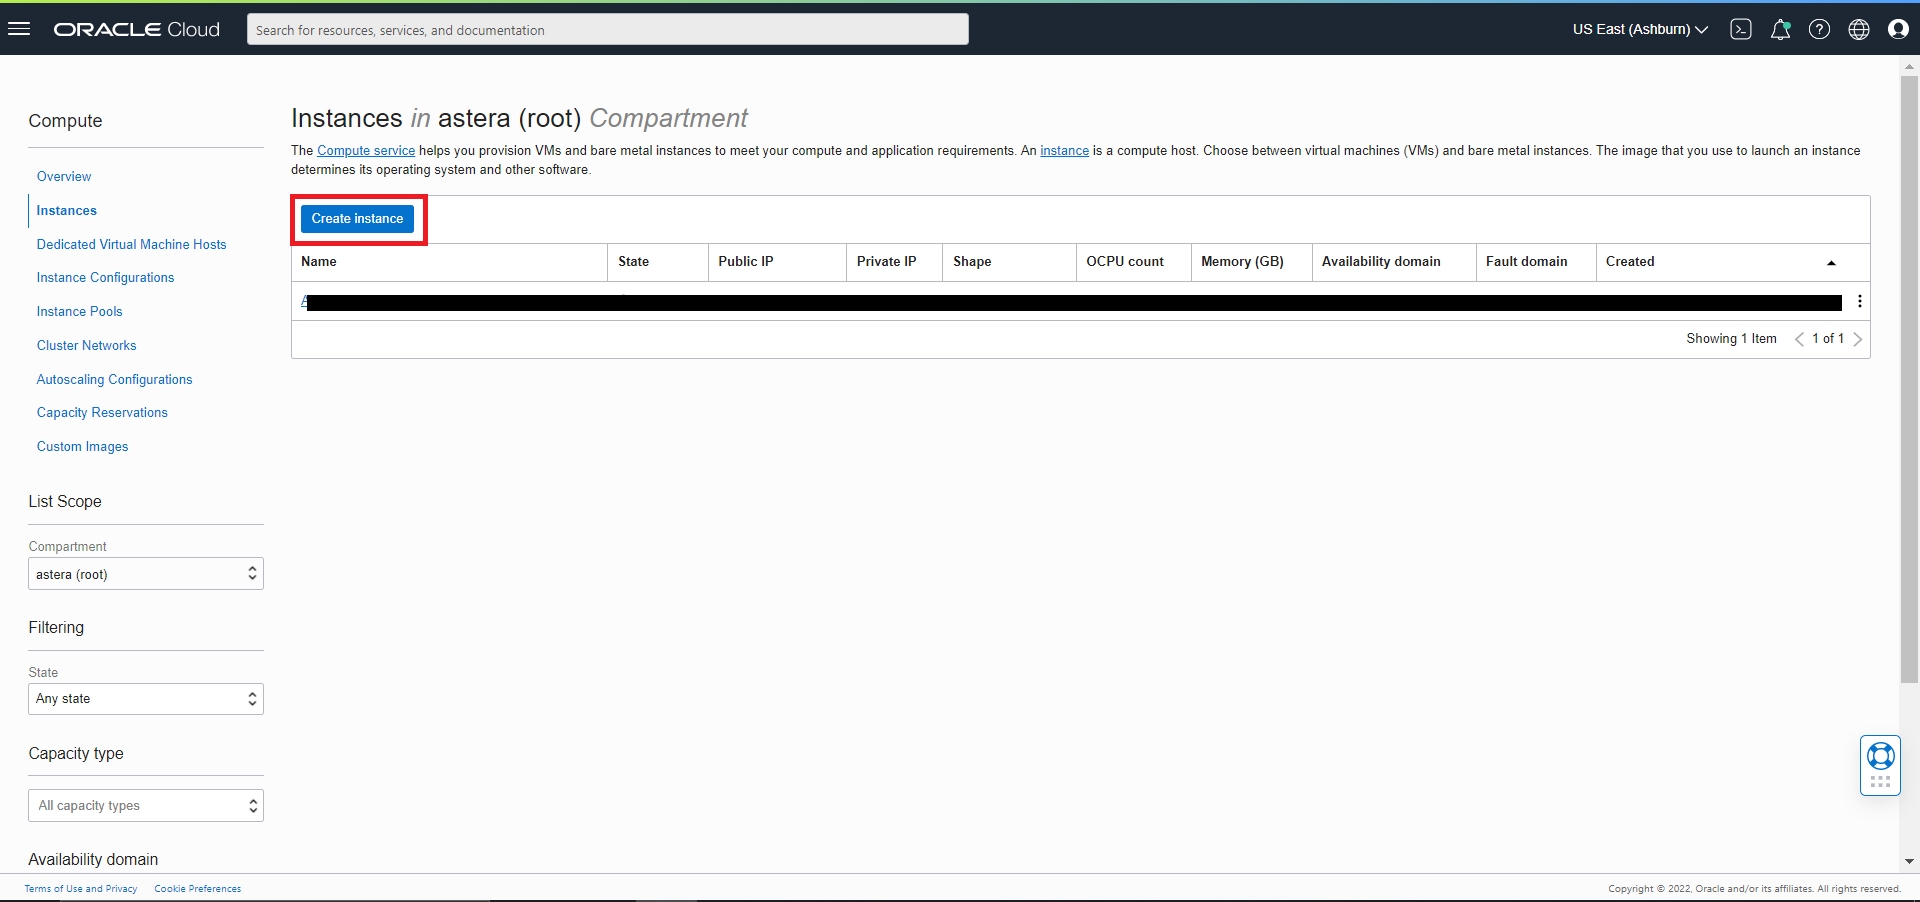Click the language globe icon
This screenshot has width=1920, height=902.
(1859, 29)
